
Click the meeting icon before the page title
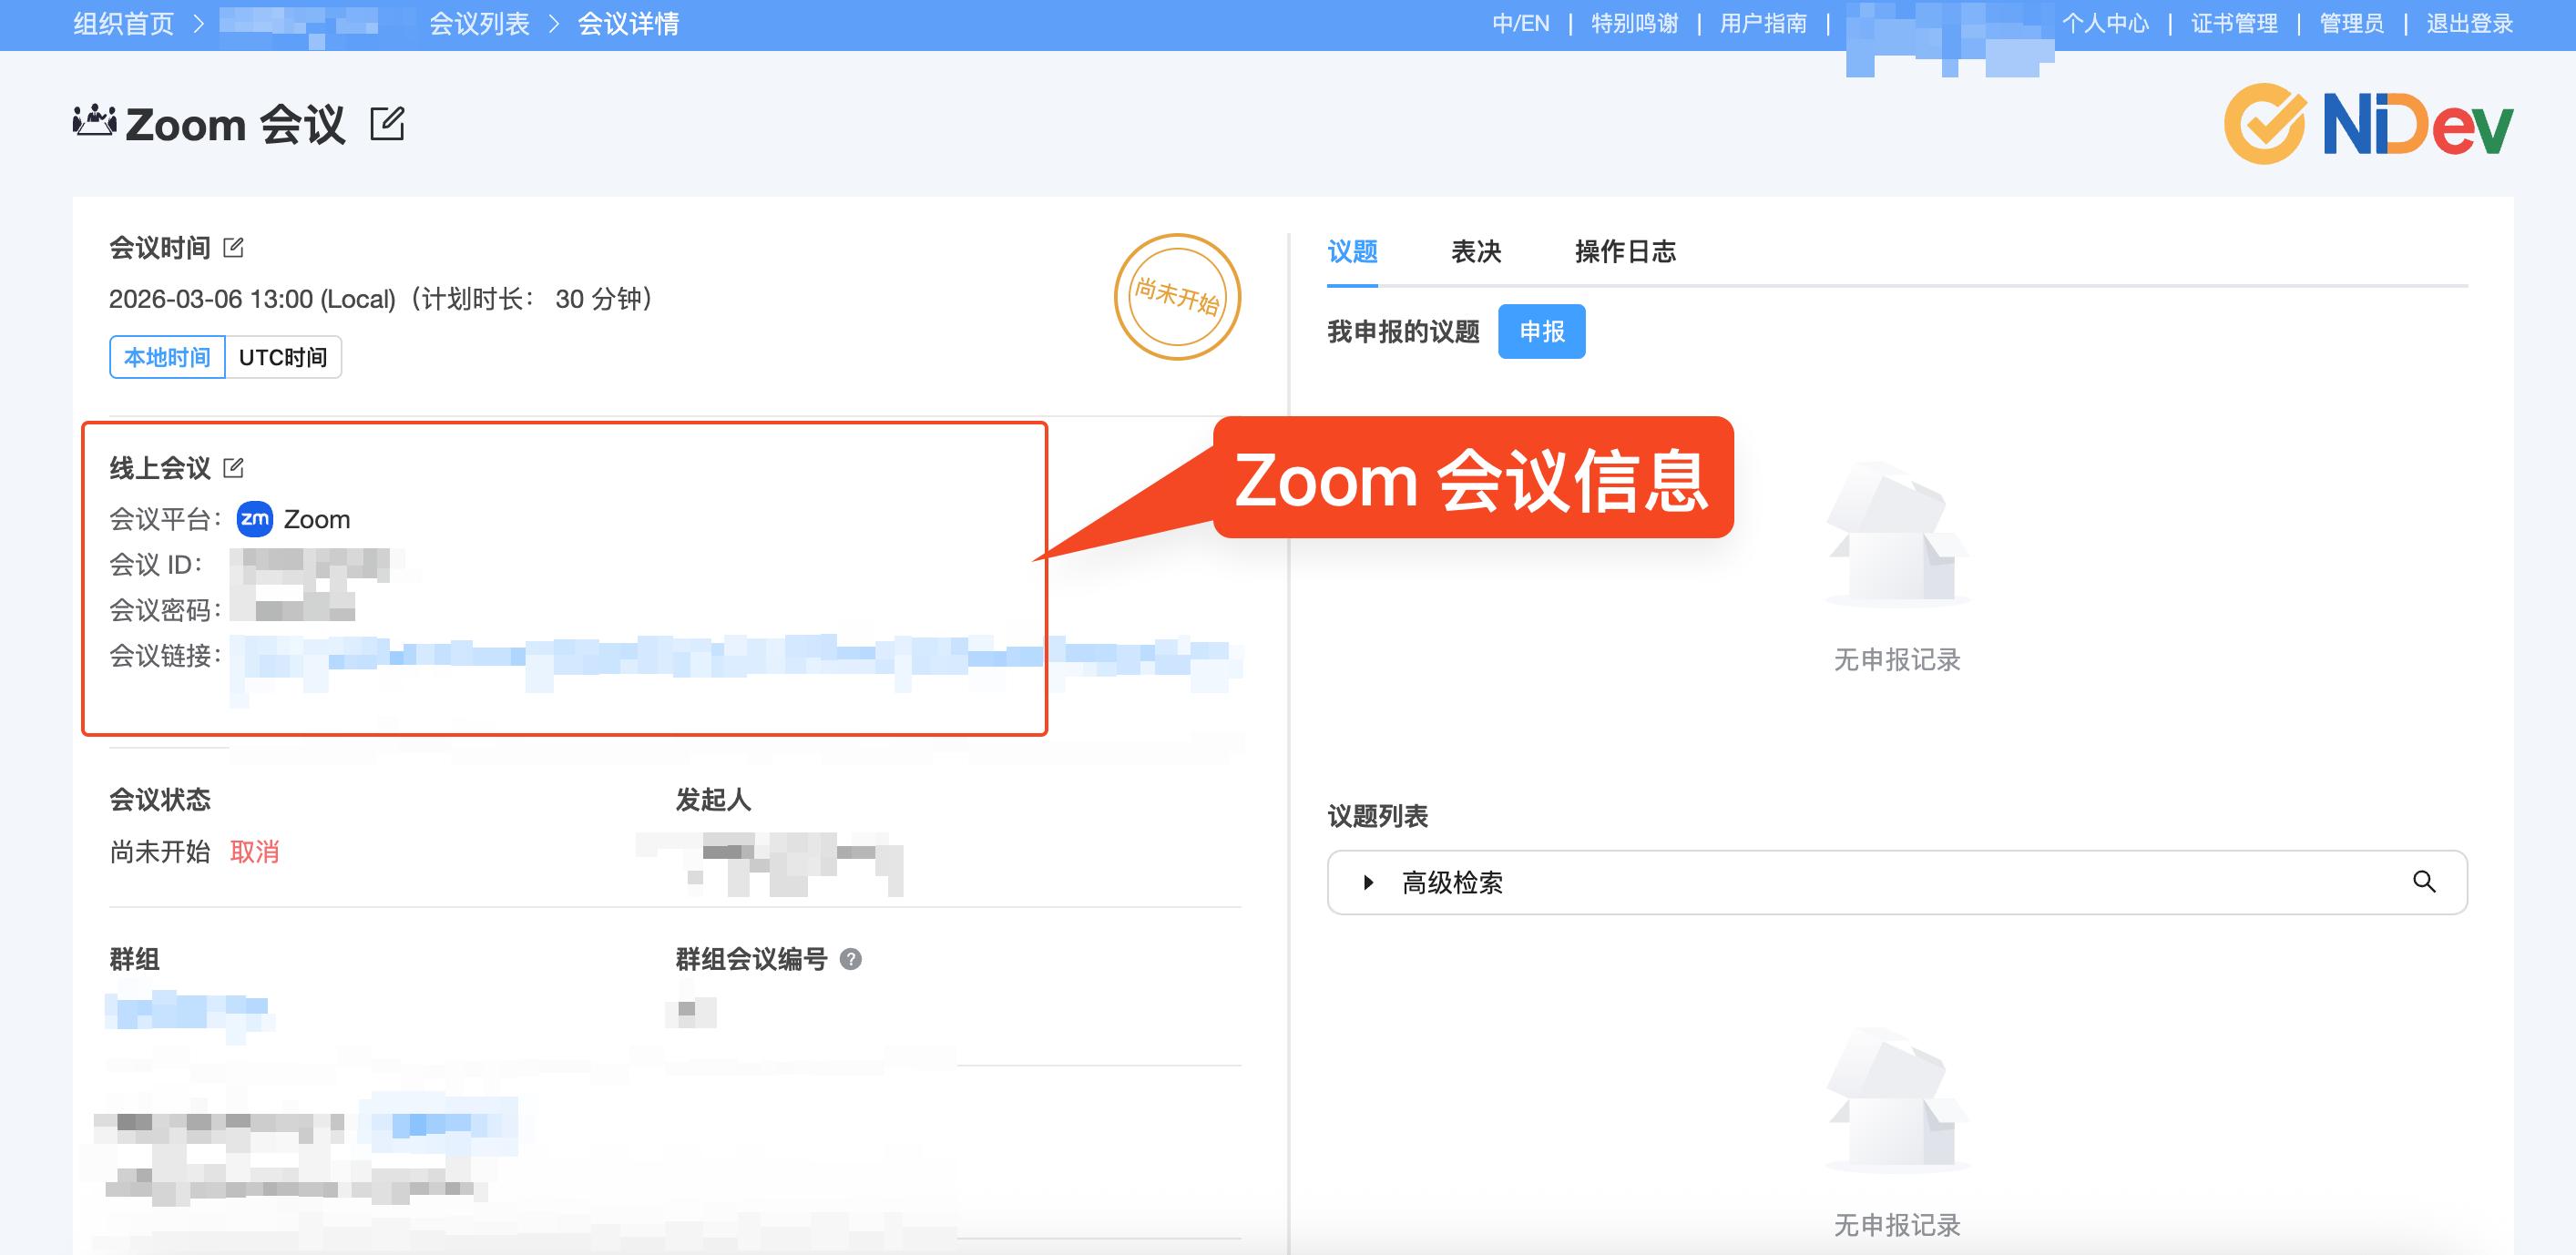(93, 121)
